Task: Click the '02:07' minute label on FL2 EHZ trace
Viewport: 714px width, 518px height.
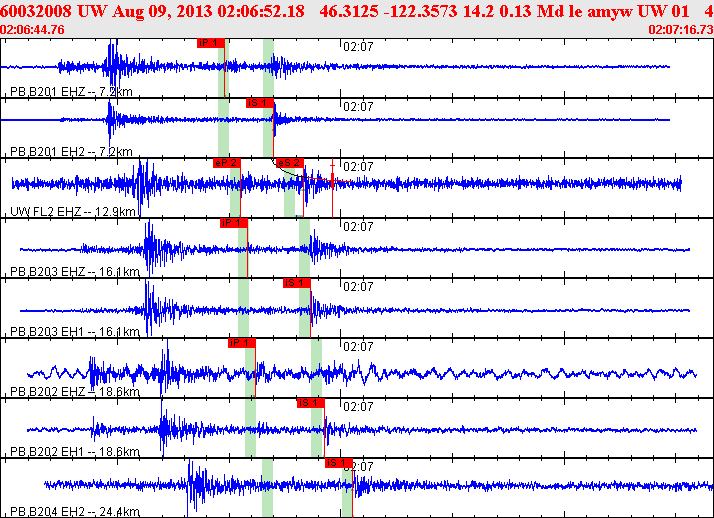Action: (x=358, y=167)
